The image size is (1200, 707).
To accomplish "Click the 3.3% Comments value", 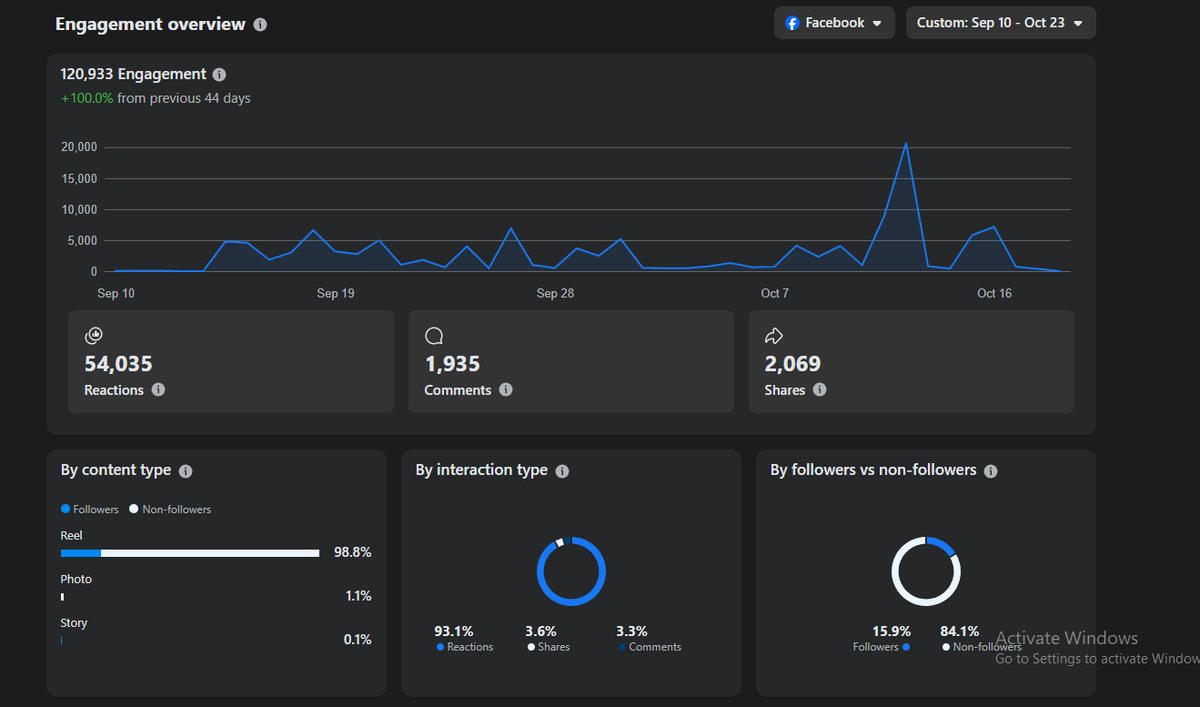I will pyautogui.click(x=632, y=631).
